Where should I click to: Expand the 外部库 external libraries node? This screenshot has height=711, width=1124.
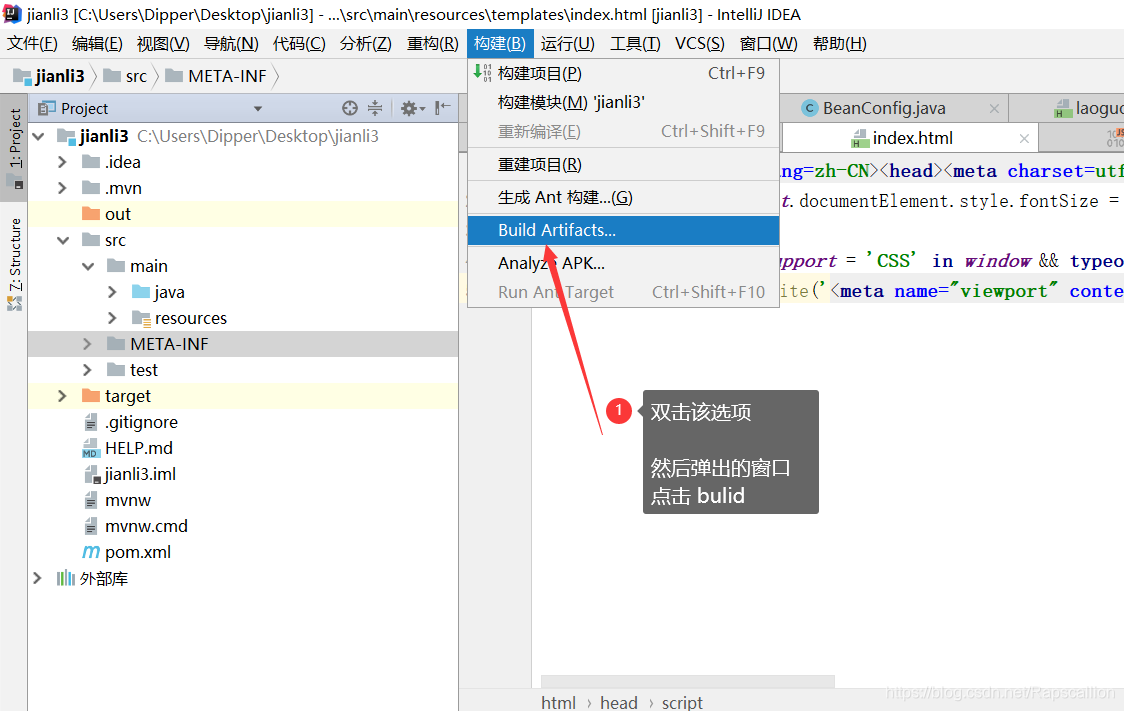(x=37, y=578)
